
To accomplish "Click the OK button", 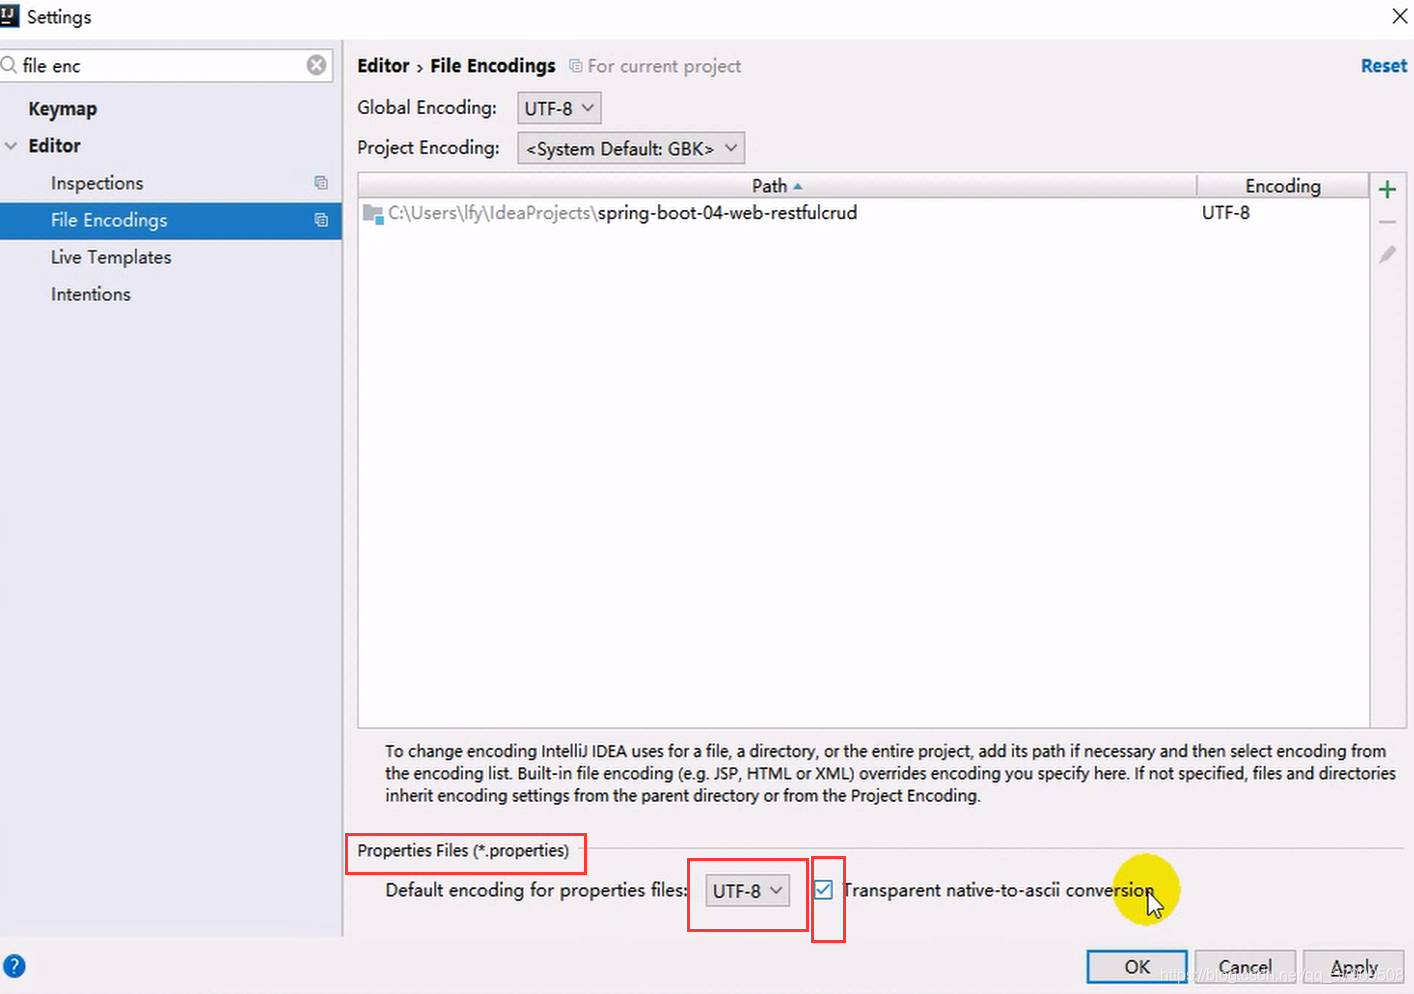I will [1137, 967].
